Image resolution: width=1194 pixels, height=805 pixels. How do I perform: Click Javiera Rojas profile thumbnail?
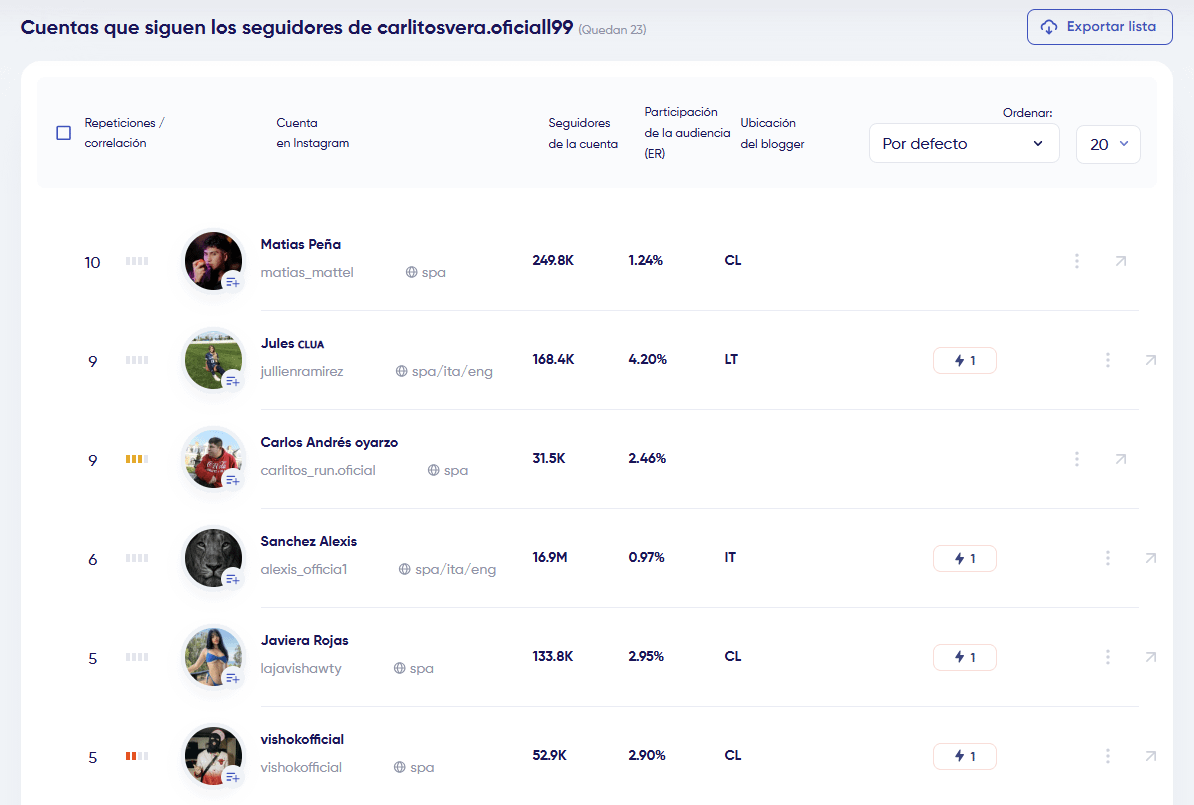[x=212, y=656]
